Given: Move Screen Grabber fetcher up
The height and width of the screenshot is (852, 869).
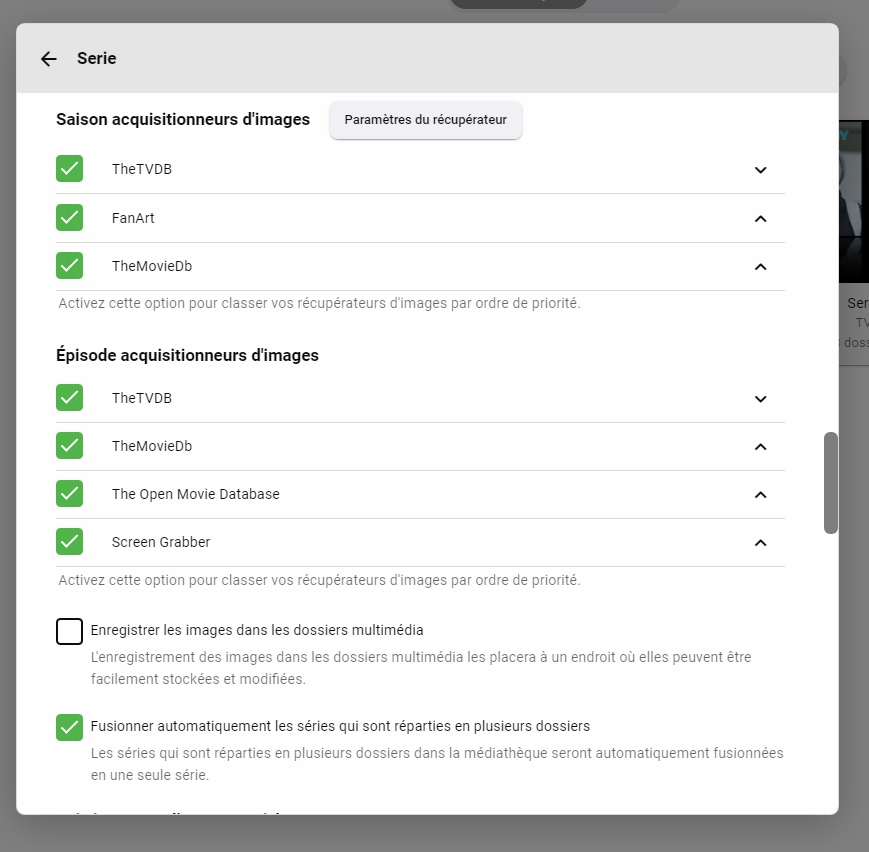Looking at the screenshot, I should coord(760,543).
